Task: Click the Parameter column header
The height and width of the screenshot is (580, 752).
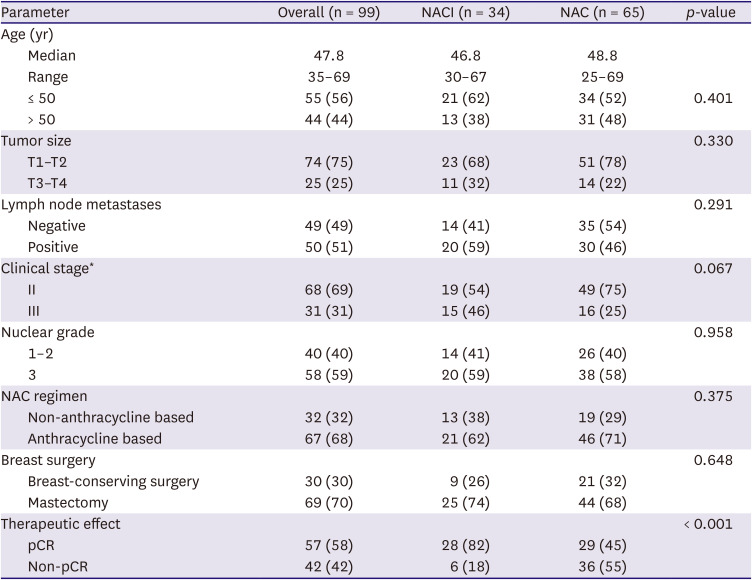Action: point(36,13)
